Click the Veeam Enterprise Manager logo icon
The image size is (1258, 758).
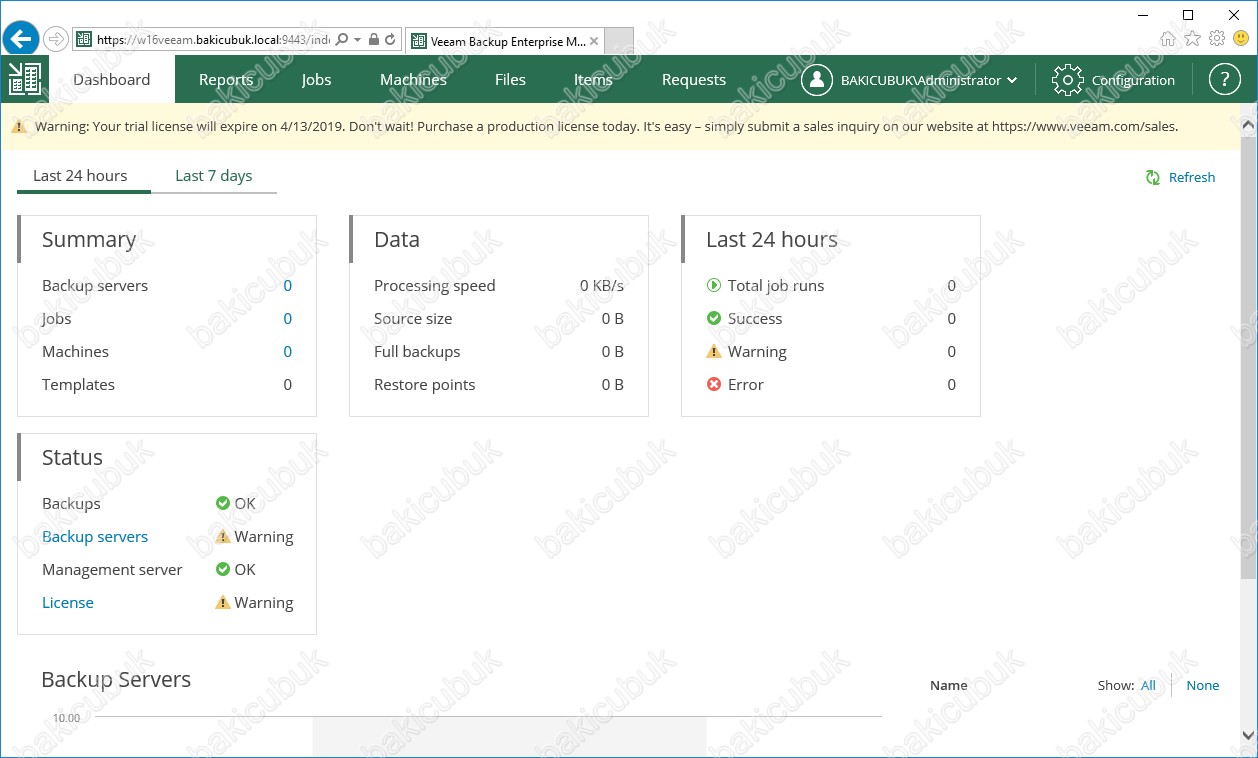(24, 79)
